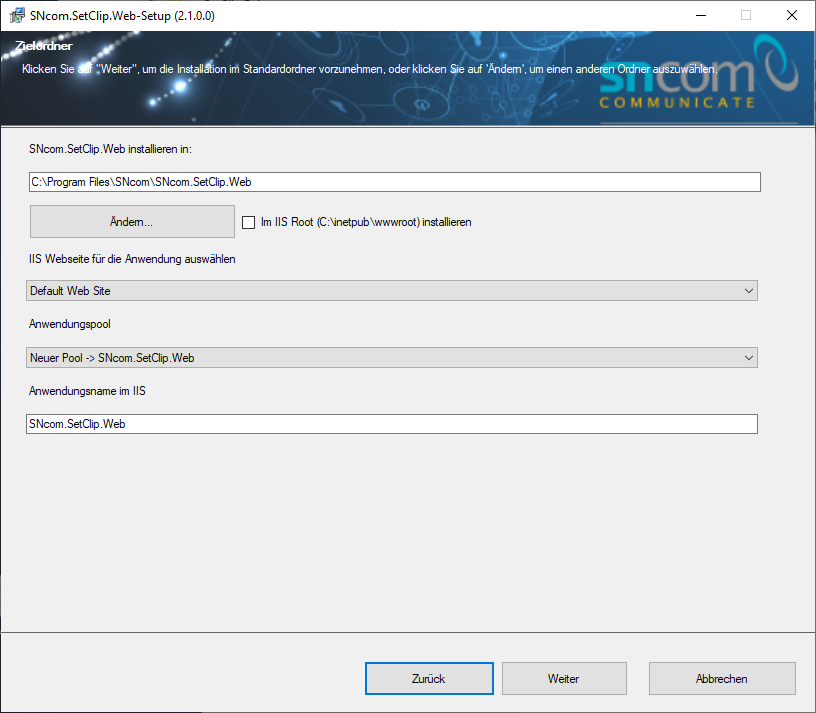Image resolution: width=816 pixels, height=713 pixels.
Task: Close the SNcom.SetClip.Web setup window
Action: (791, 16)
